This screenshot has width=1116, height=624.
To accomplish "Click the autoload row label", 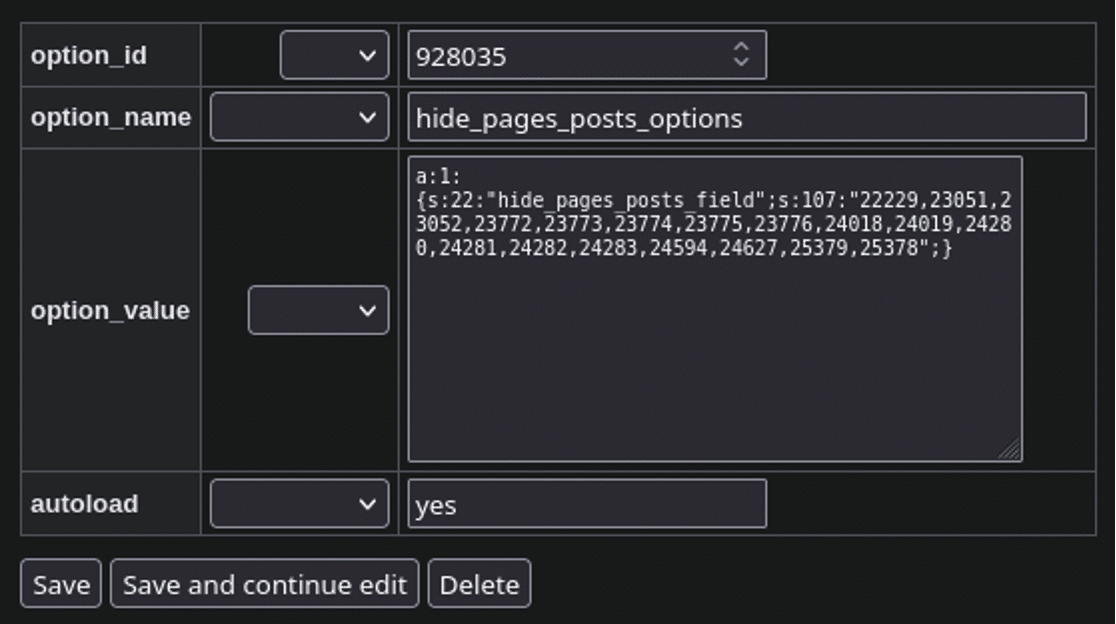I will 85,504.
